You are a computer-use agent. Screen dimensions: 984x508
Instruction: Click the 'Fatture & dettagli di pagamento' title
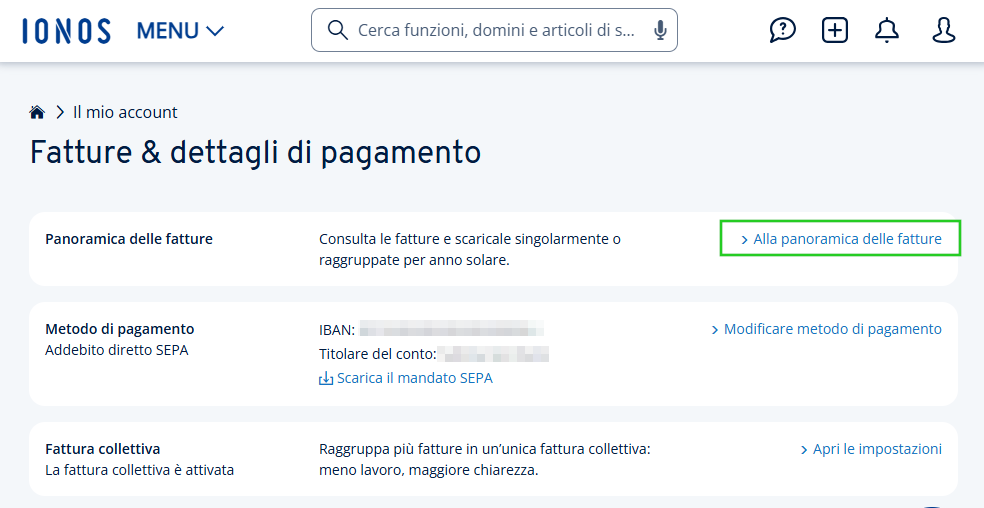[x=255, y=153]
